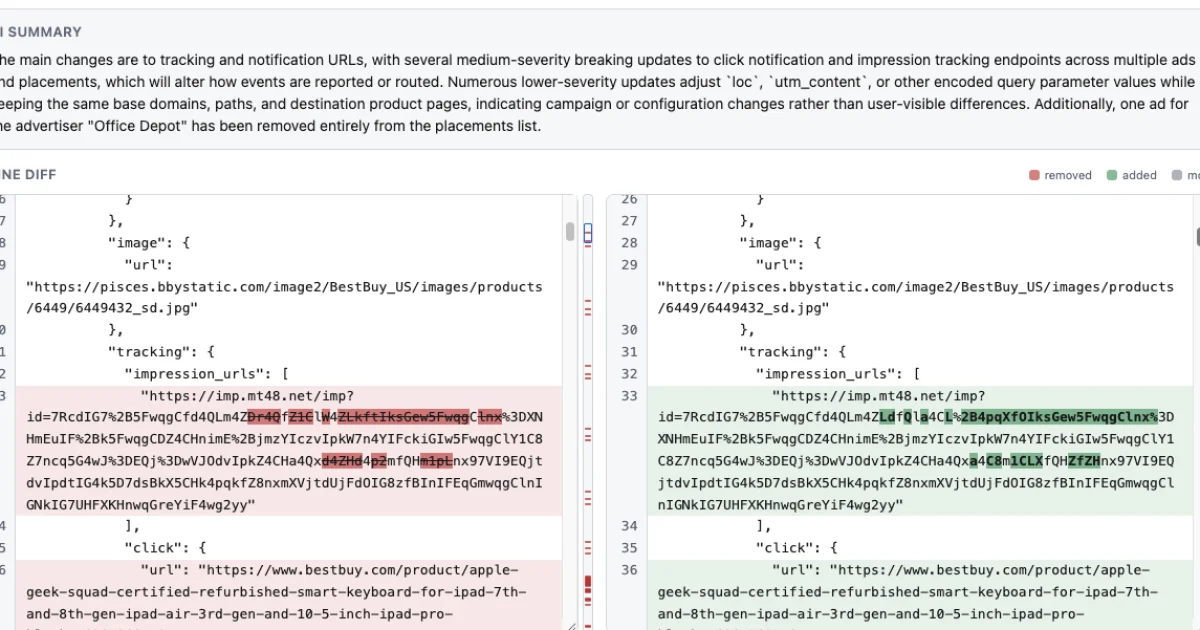Click the "DIFF" section heading
The height and width of the screenshot is (630, 1200).
click(41, 174)
